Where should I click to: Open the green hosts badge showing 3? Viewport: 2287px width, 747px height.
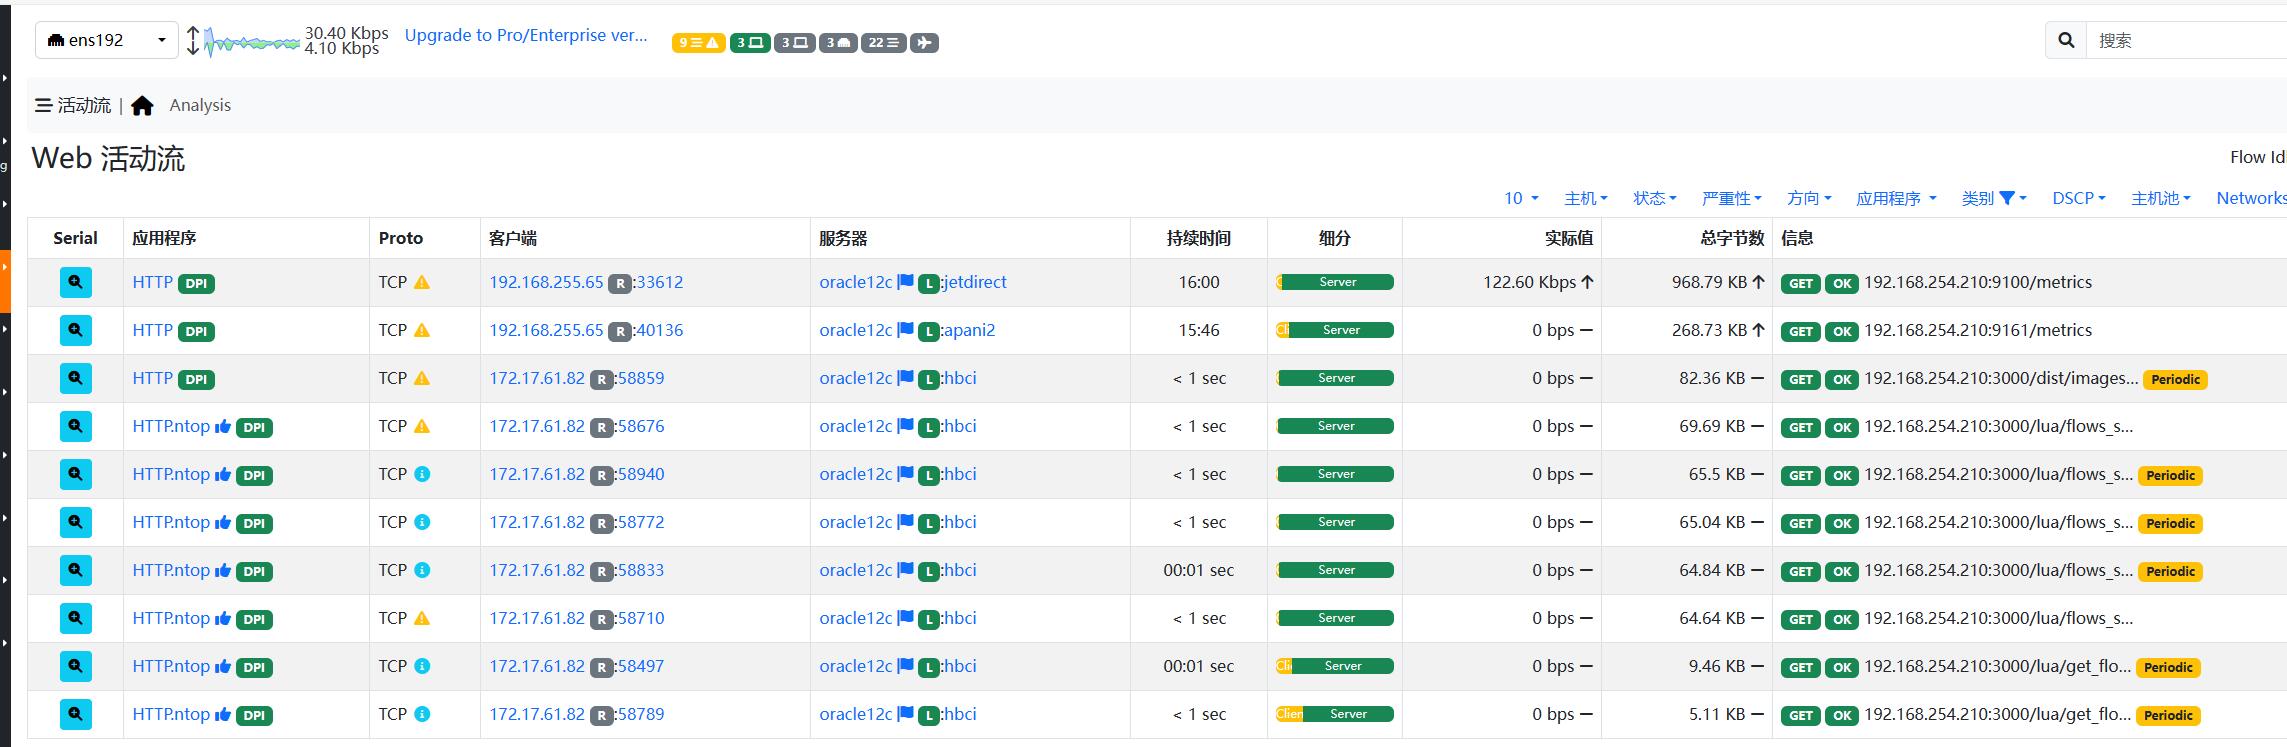click(750, 42)
